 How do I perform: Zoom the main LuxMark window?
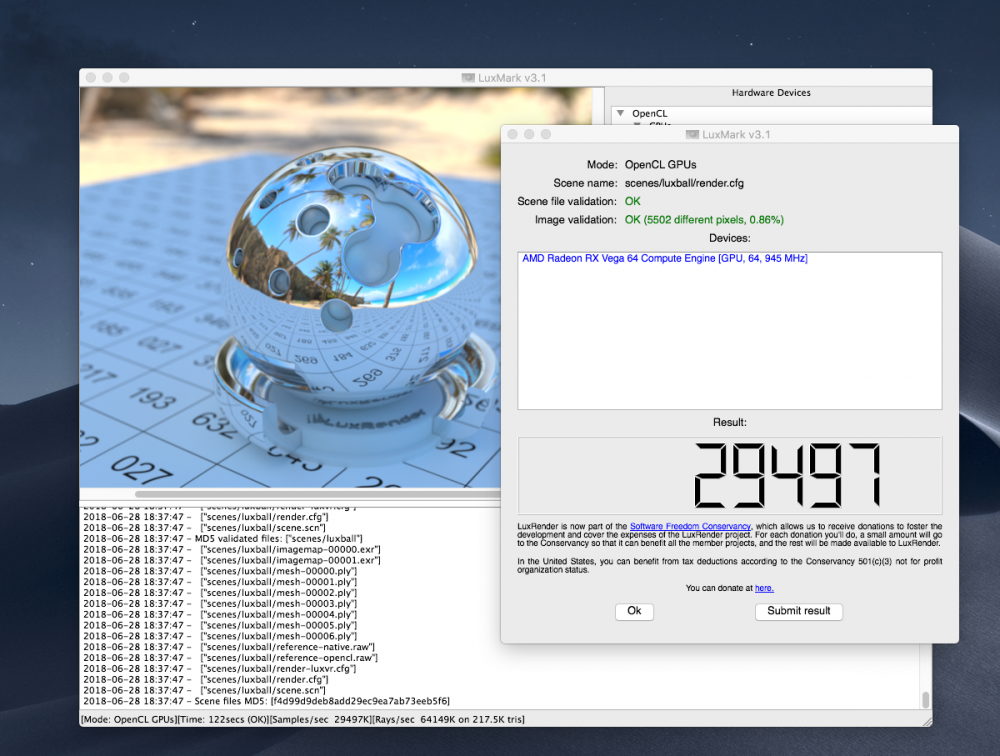(124, 78)
